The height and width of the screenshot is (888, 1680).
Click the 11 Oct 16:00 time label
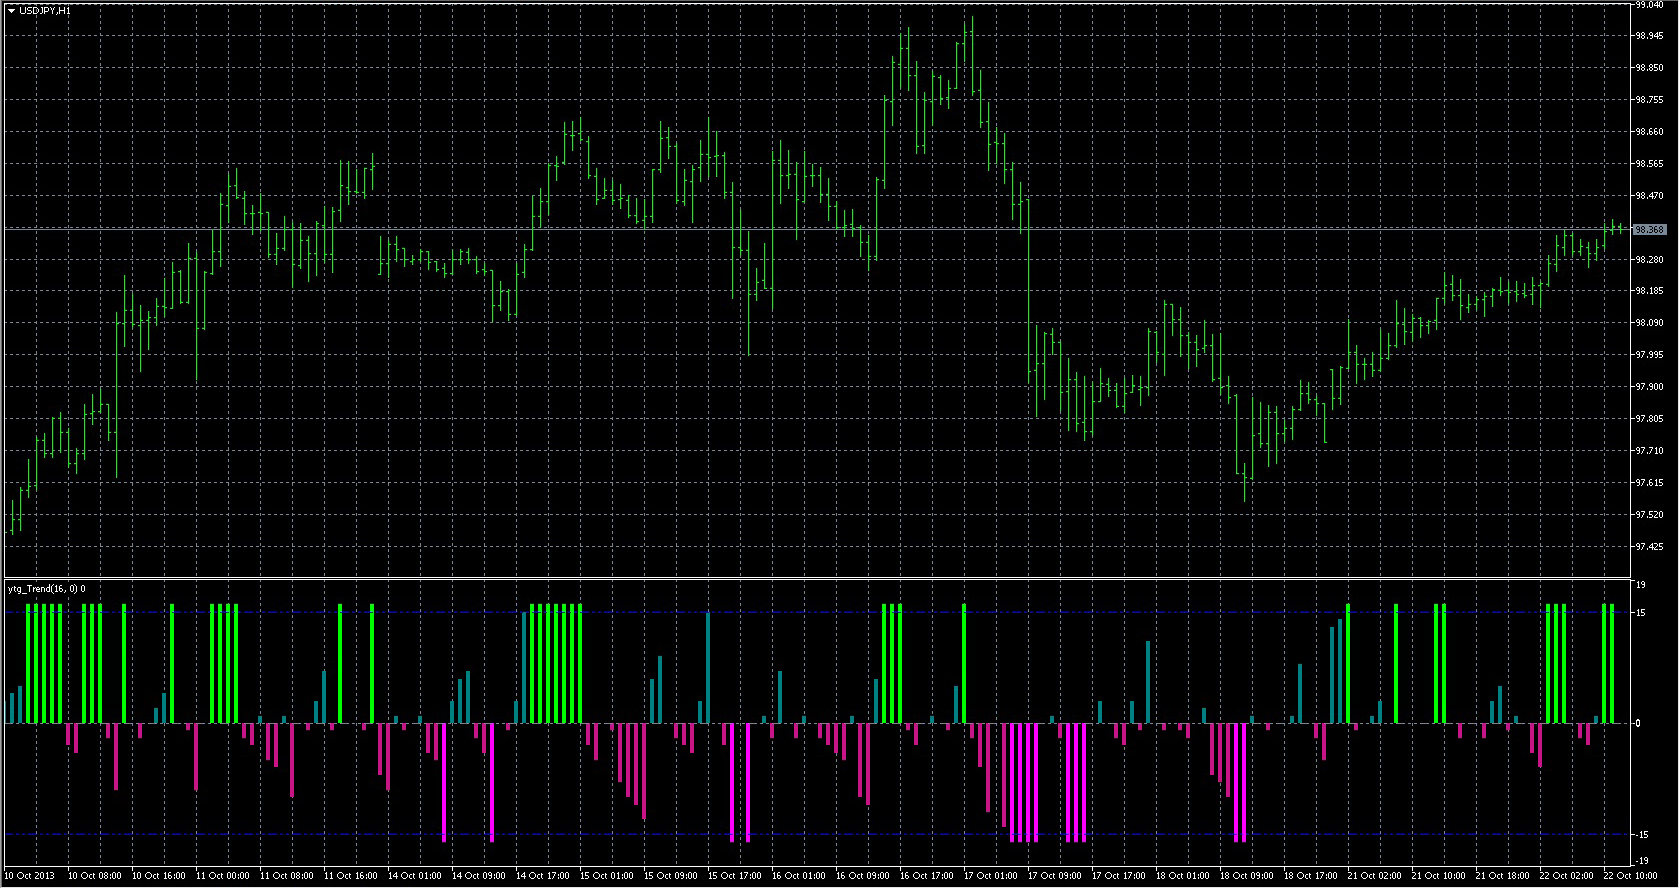(351, 876)
